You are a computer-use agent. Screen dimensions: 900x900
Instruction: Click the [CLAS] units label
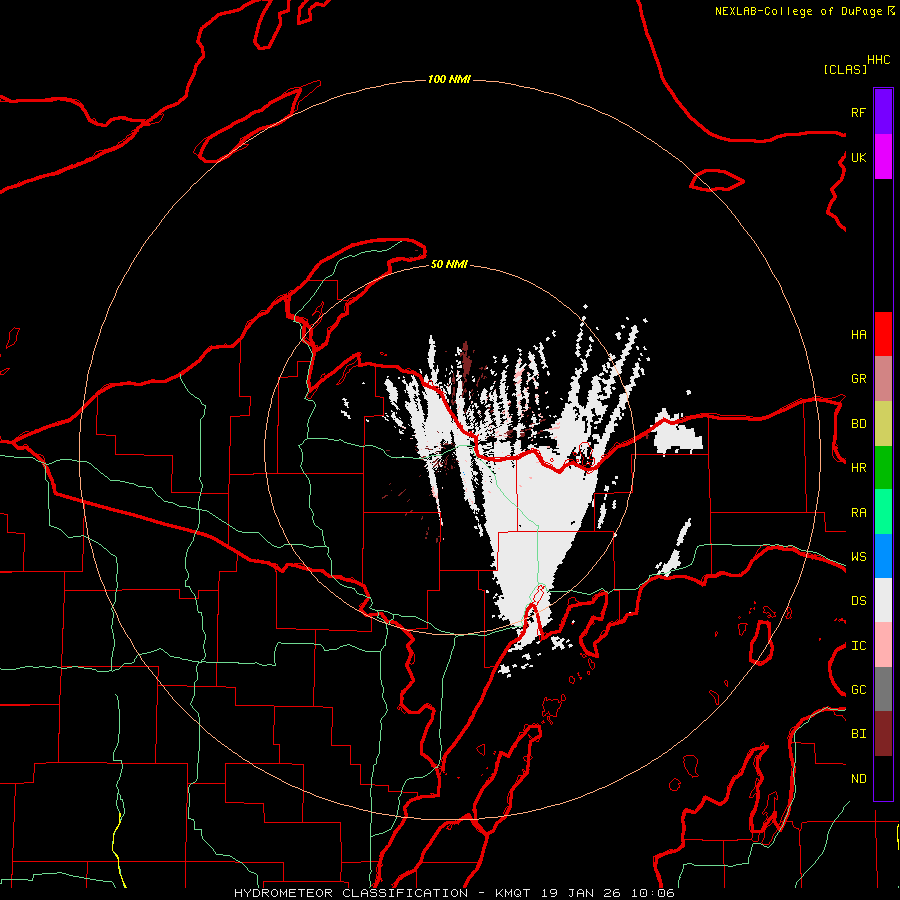(845, 69)
